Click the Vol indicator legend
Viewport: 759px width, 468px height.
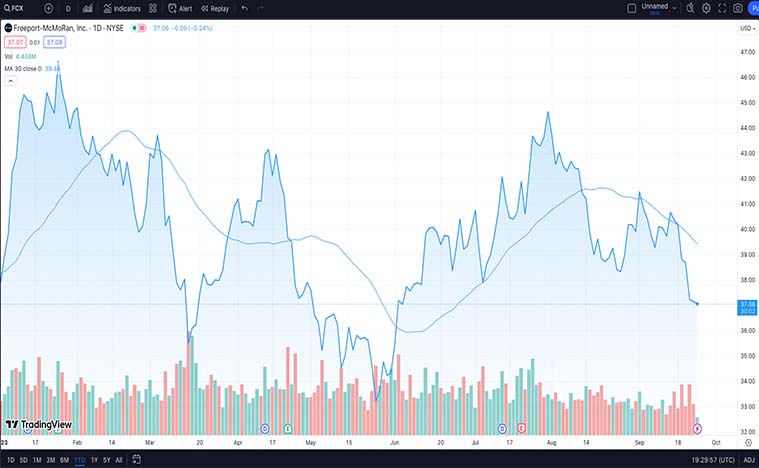20,57
